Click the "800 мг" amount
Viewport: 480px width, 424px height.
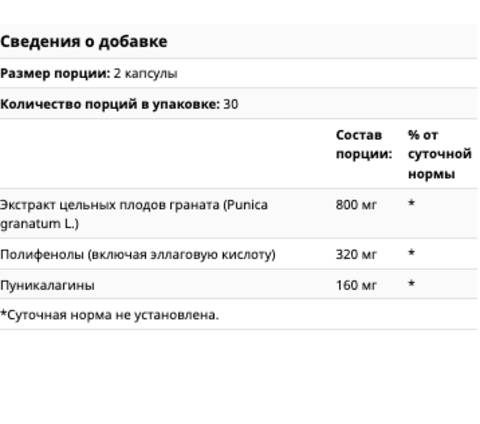356,204
